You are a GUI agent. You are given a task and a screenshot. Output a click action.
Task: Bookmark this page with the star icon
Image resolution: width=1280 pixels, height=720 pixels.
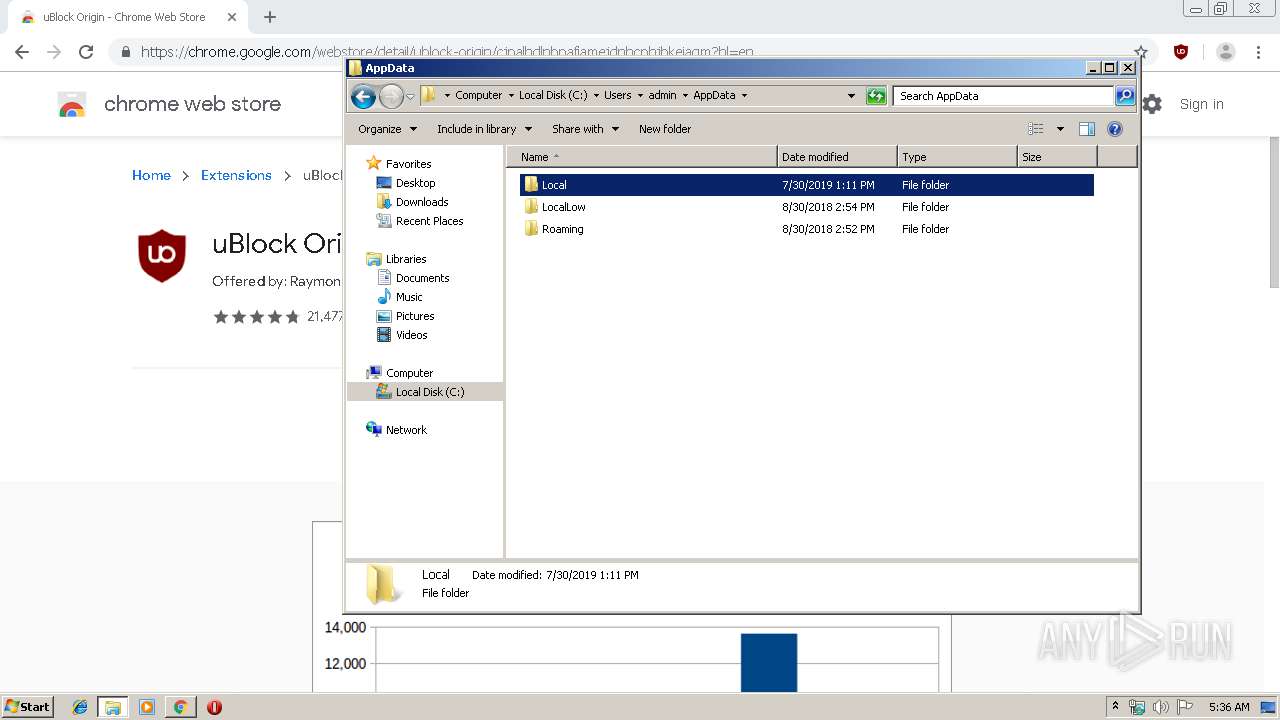[x=1140, y=52]
